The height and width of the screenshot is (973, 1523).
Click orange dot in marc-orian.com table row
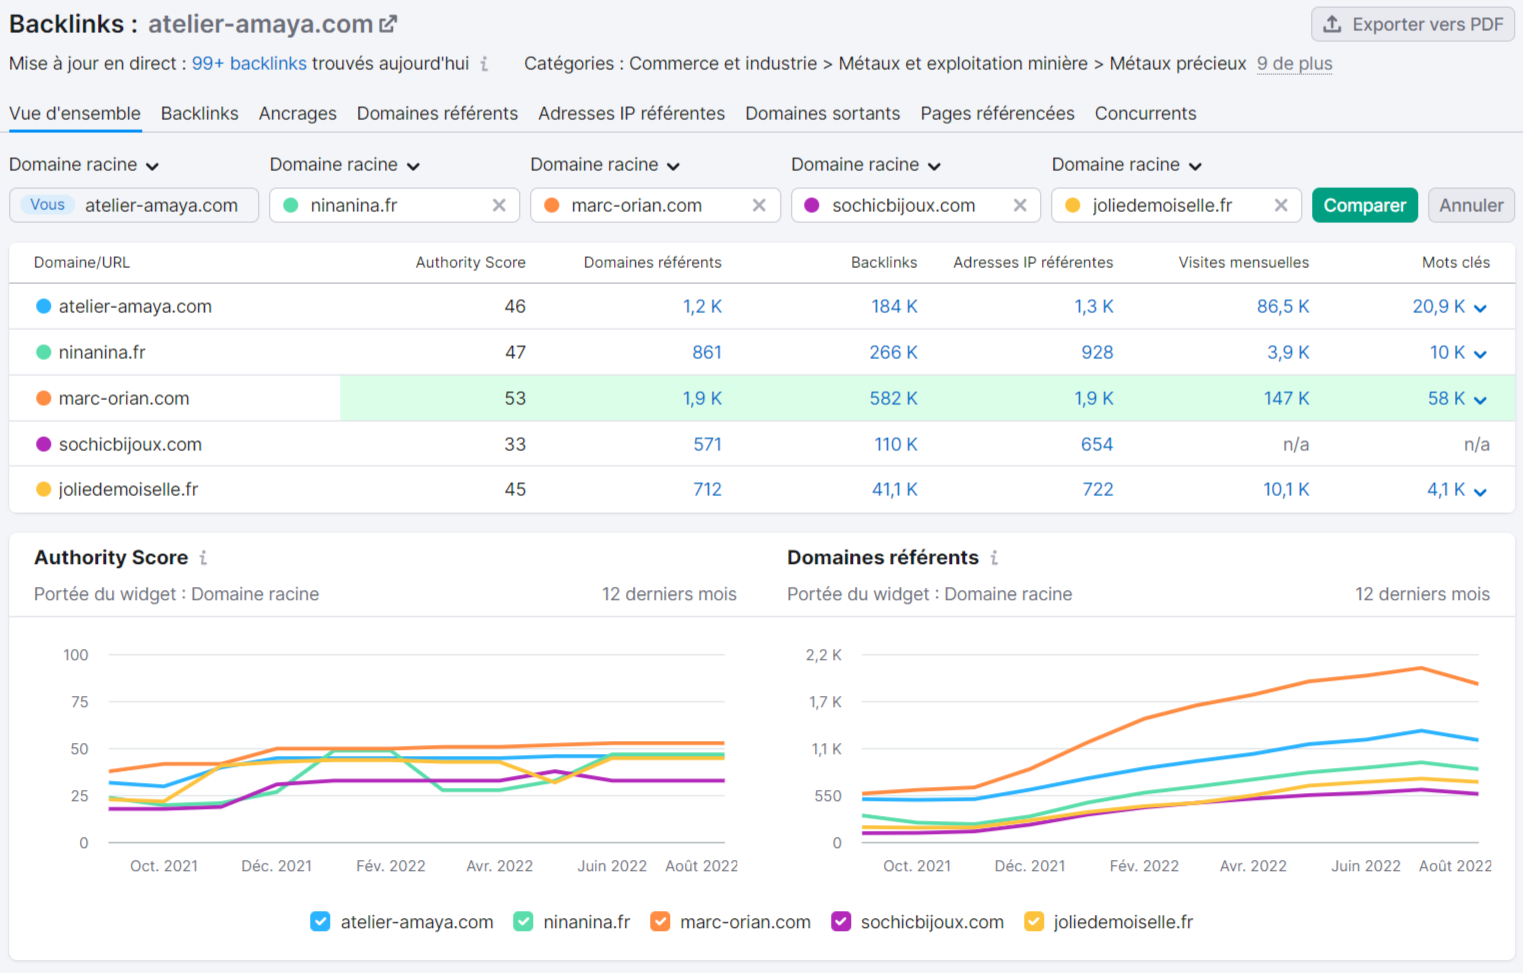pos(44,398)
